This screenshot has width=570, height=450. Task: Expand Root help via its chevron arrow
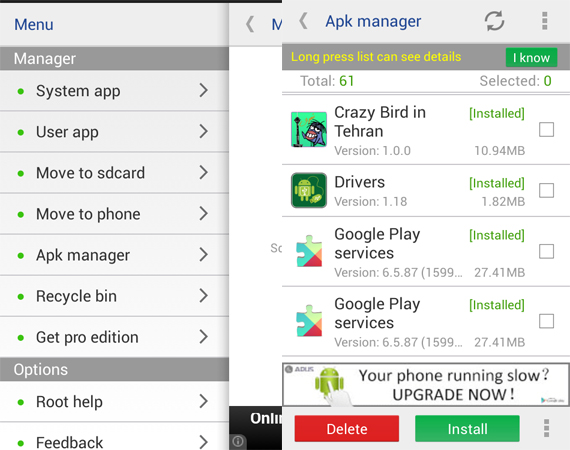click(x=204, y=401)
